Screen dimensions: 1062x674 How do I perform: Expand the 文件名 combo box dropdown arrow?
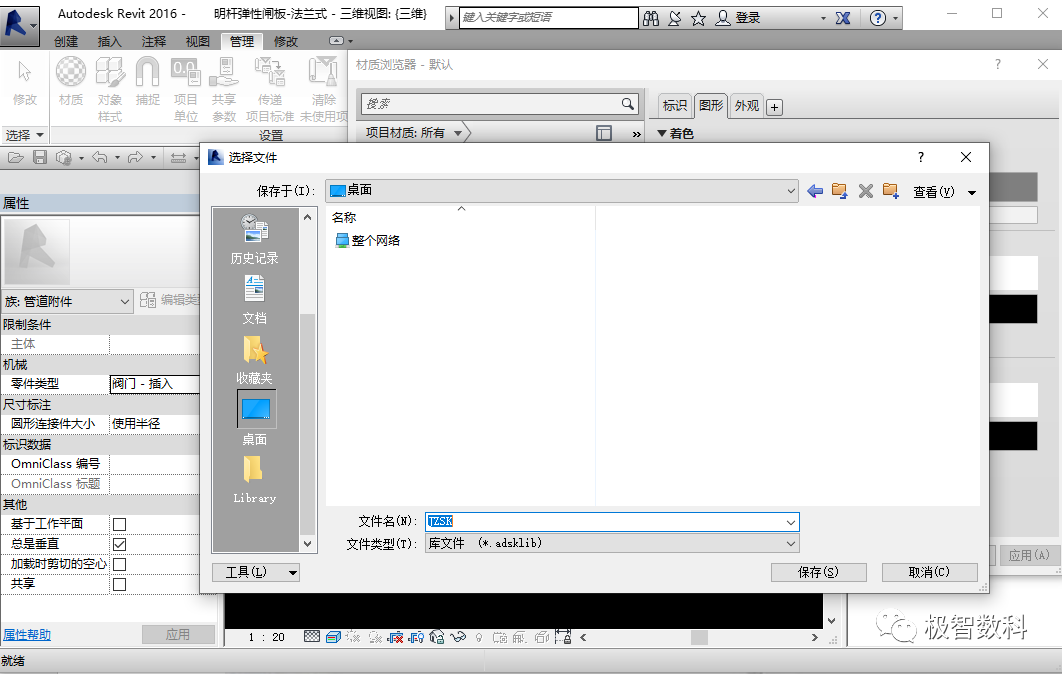coord(790,522)
